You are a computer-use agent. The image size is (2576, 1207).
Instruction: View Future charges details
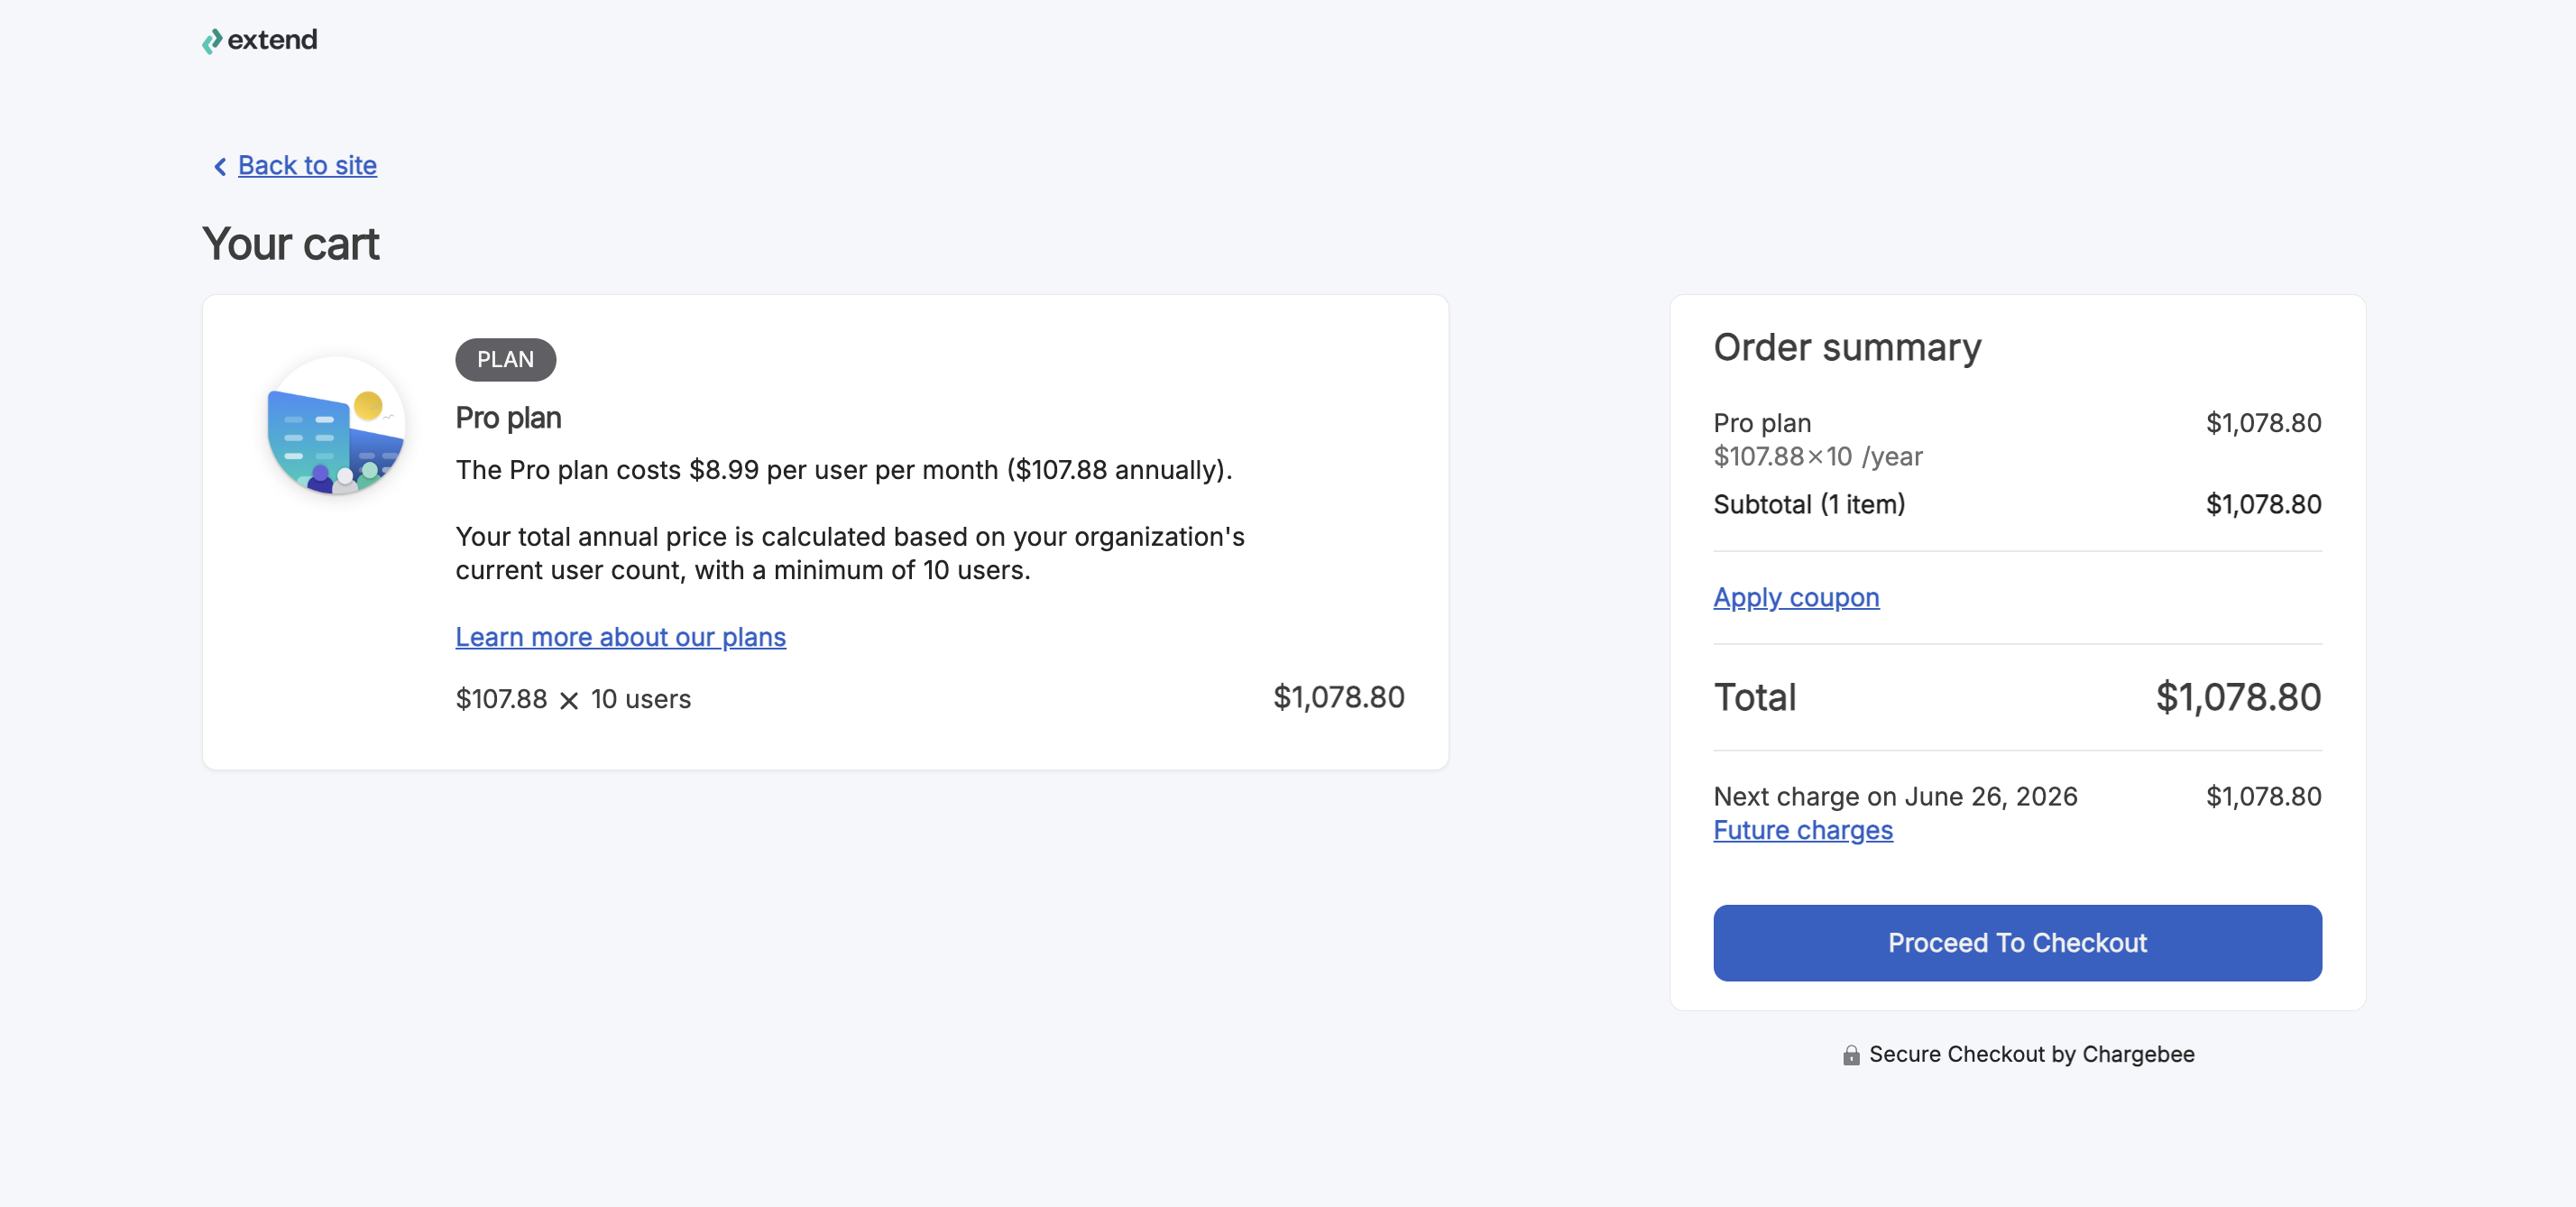coord(1803,830)
